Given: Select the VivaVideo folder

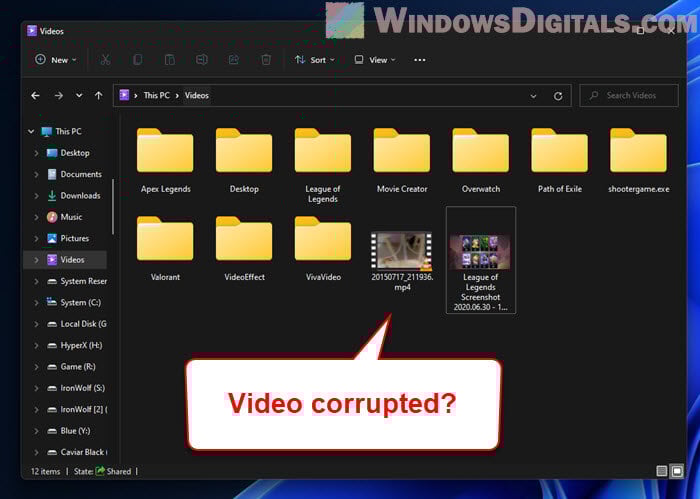Looking at the screenshot, I should coord(323,249).
